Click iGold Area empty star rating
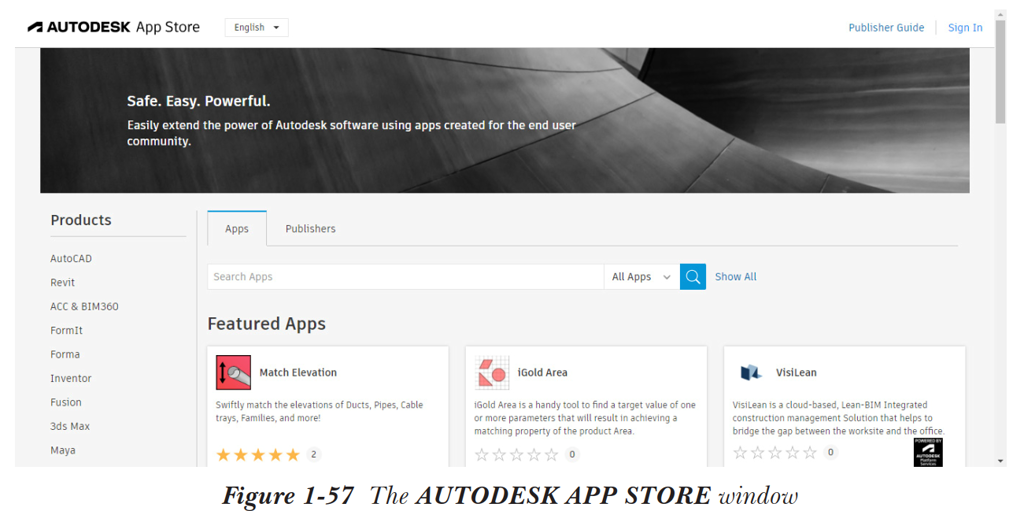Screen dimensions: 1024x511 coord(516,455)
